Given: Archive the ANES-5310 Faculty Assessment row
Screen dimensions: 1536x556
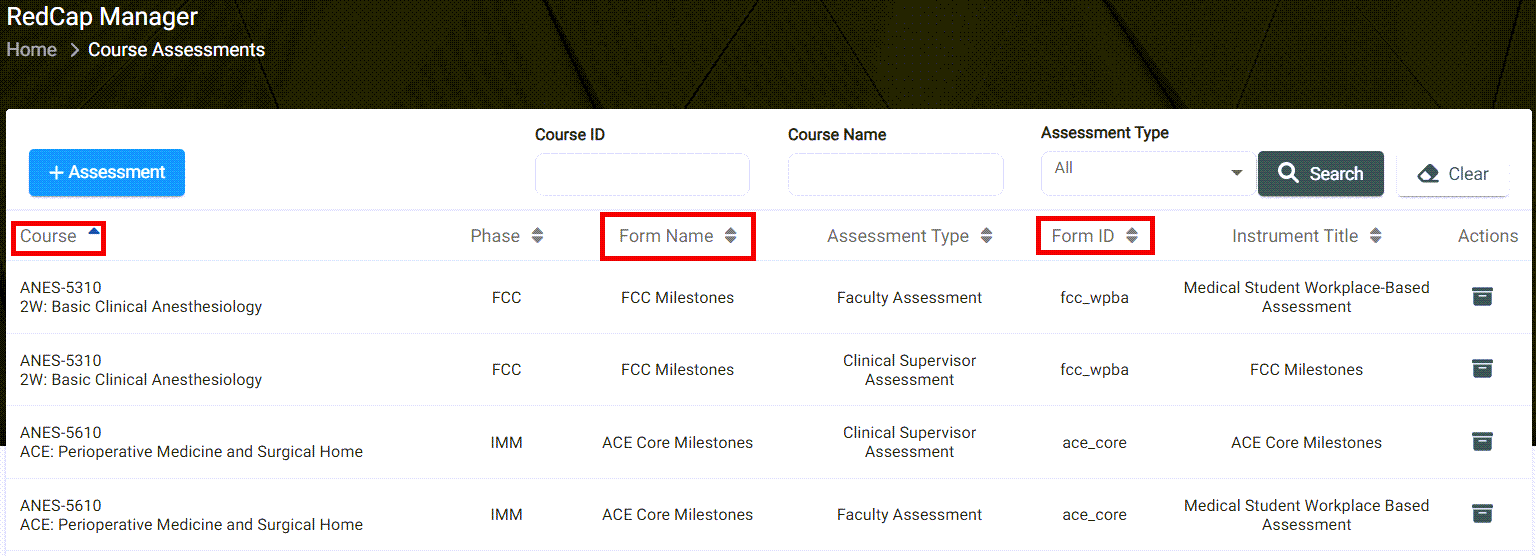Looking at the screenshot, I should (x=1482, y=296).
